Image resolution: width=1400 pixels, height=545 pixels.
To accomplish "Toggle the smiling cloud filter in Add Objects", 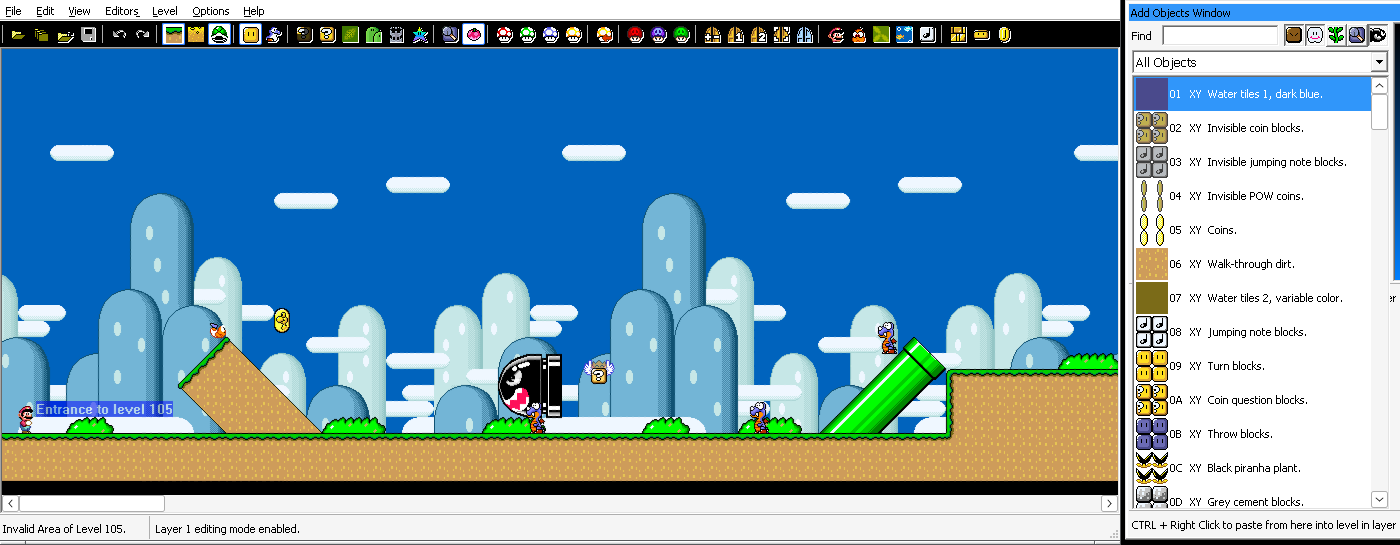I will (1314, 35).
